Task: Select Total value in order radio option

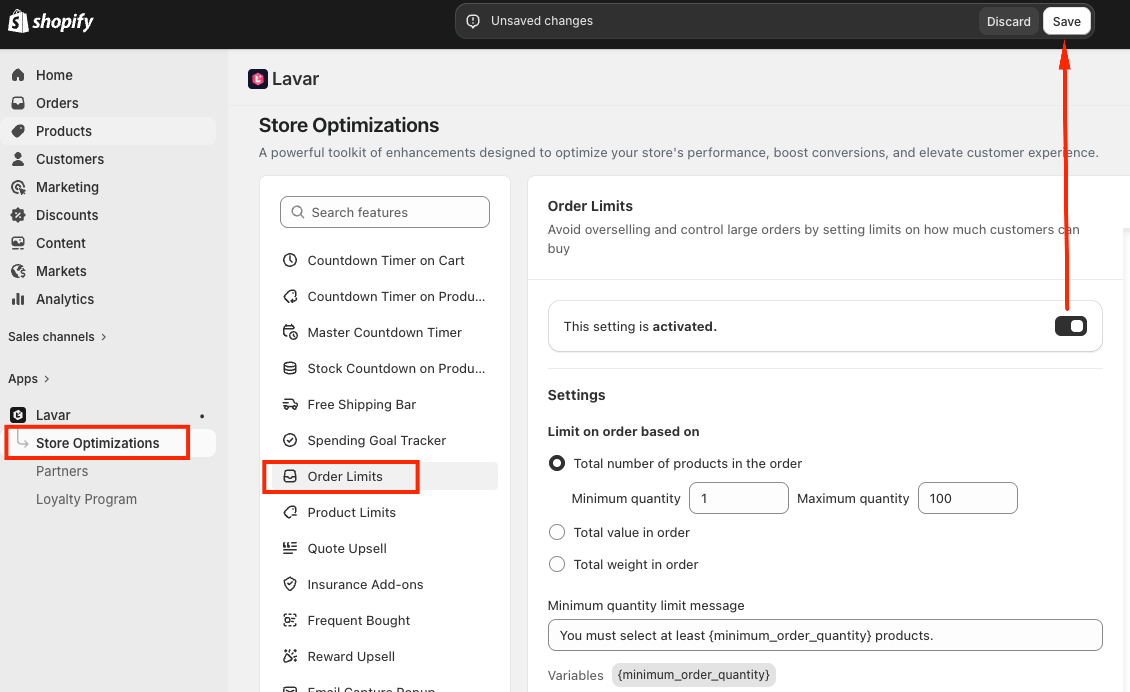Action: (x=557, y=533)
